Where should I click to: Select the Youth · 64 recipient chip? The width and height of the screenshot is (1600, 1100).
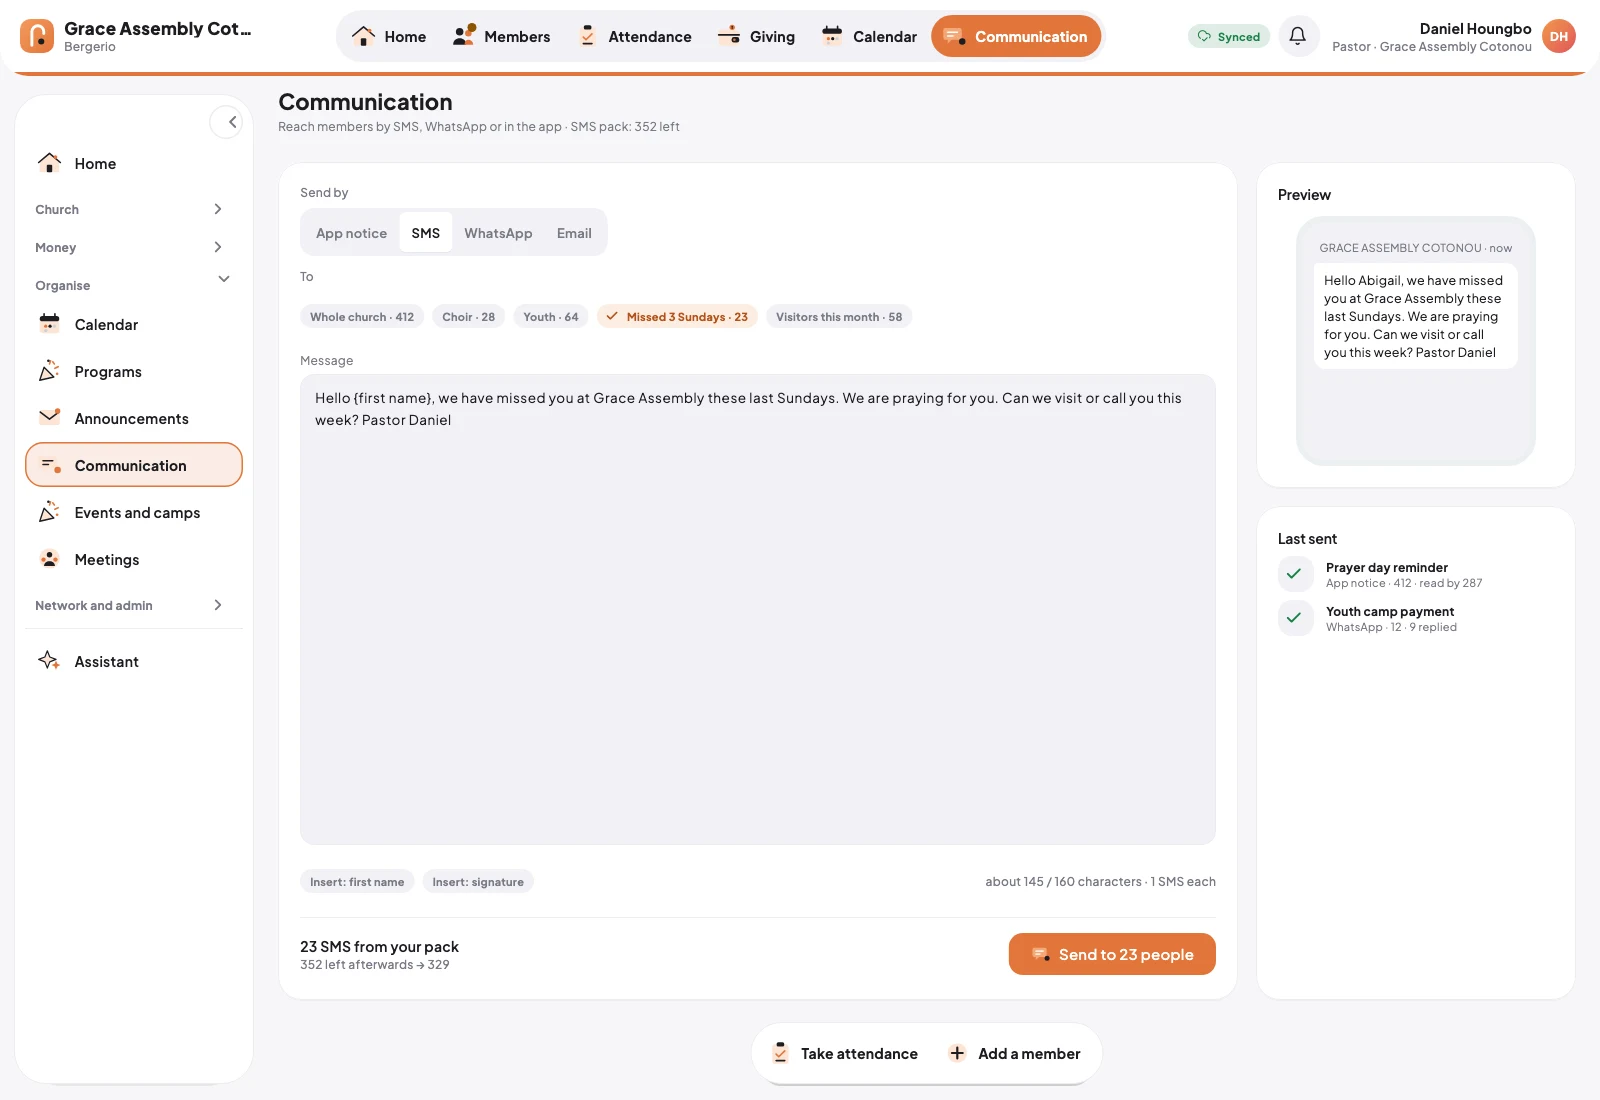pos(551,317)
